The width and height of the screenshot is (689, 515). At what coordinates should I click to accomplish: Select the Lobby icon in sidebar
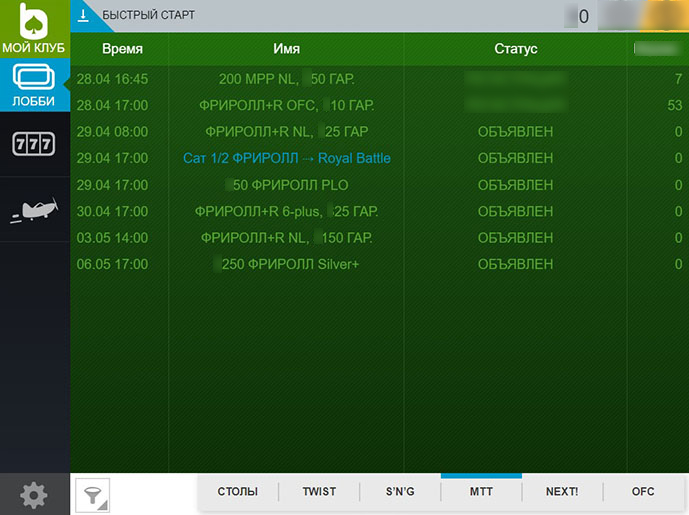pos(34,84)
